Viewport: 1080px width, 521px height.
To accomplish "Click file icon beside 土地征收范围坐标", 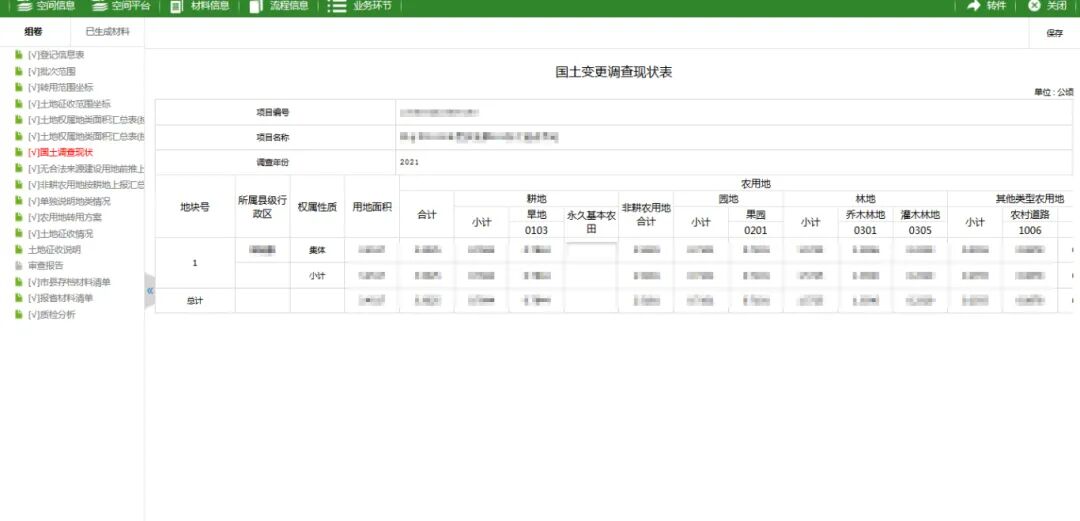I will [x=19, y=104].
